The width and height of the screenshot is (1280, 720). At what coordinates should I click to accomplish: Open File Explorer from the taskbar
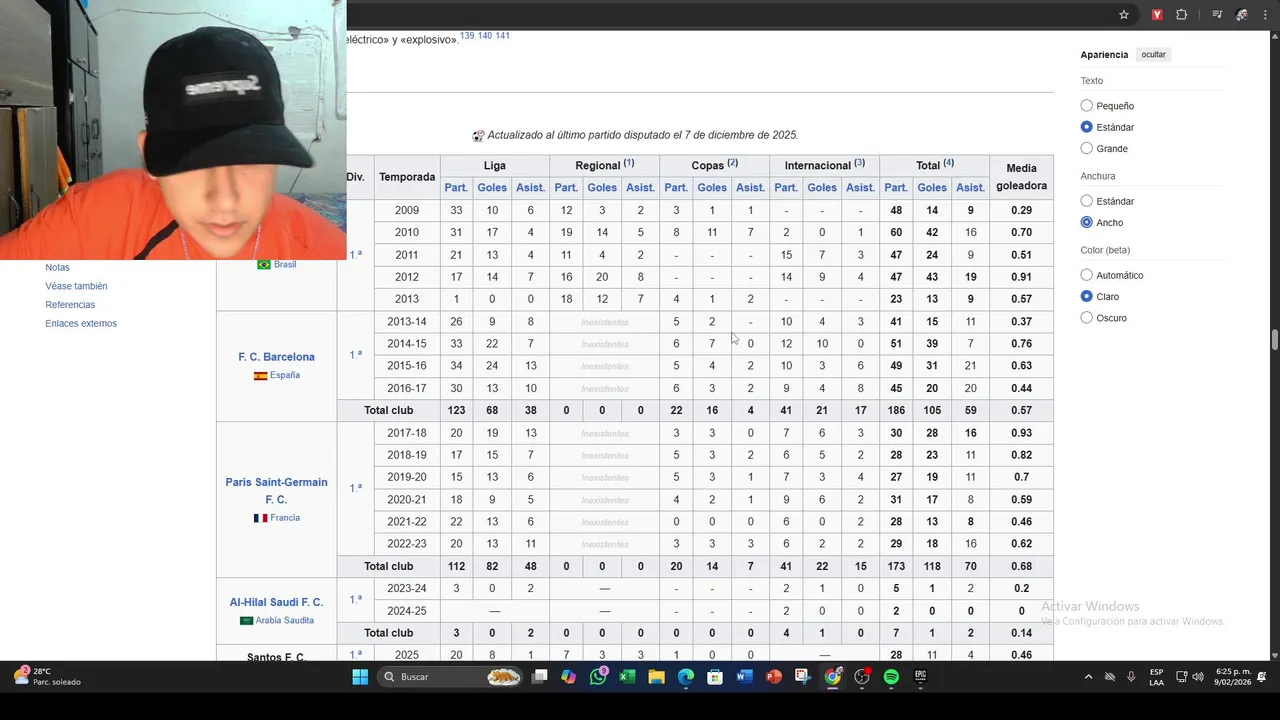point(656,677)
